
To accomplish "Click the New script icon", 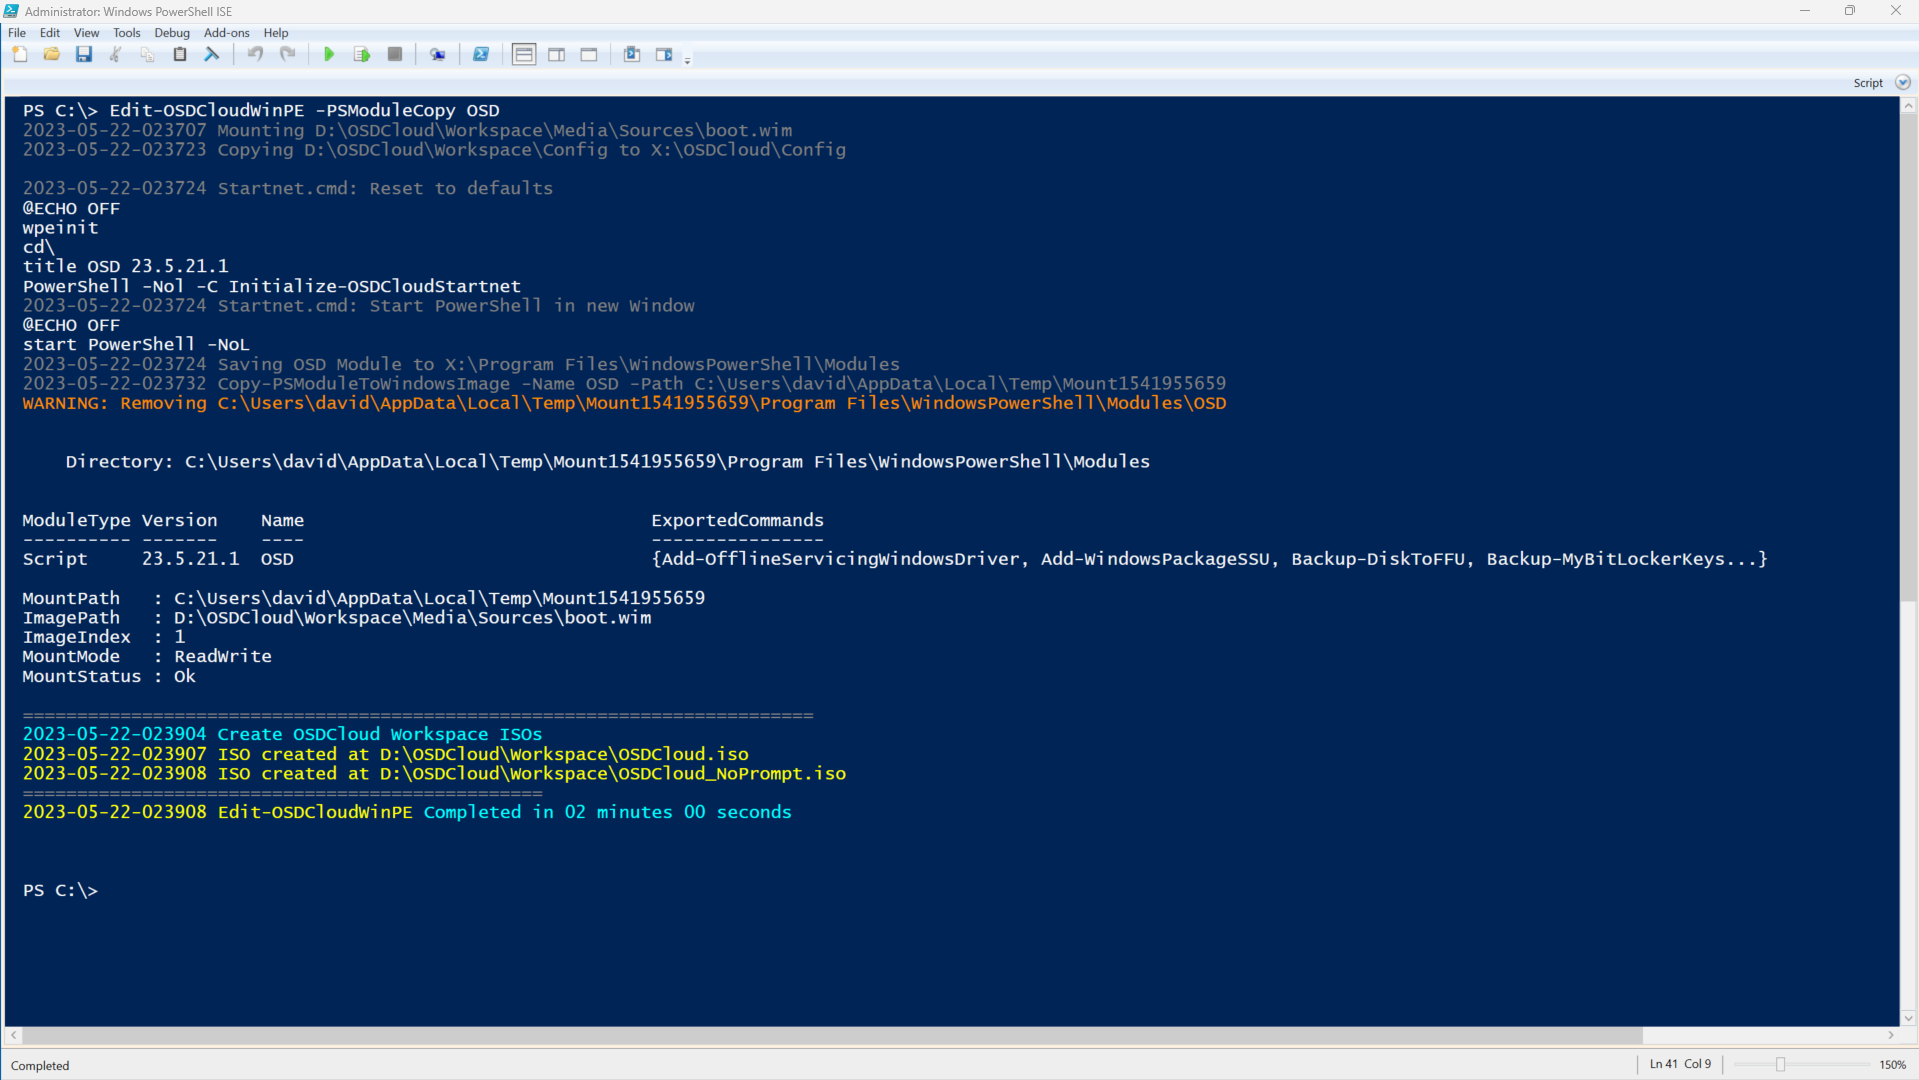I will pos(20,55).
